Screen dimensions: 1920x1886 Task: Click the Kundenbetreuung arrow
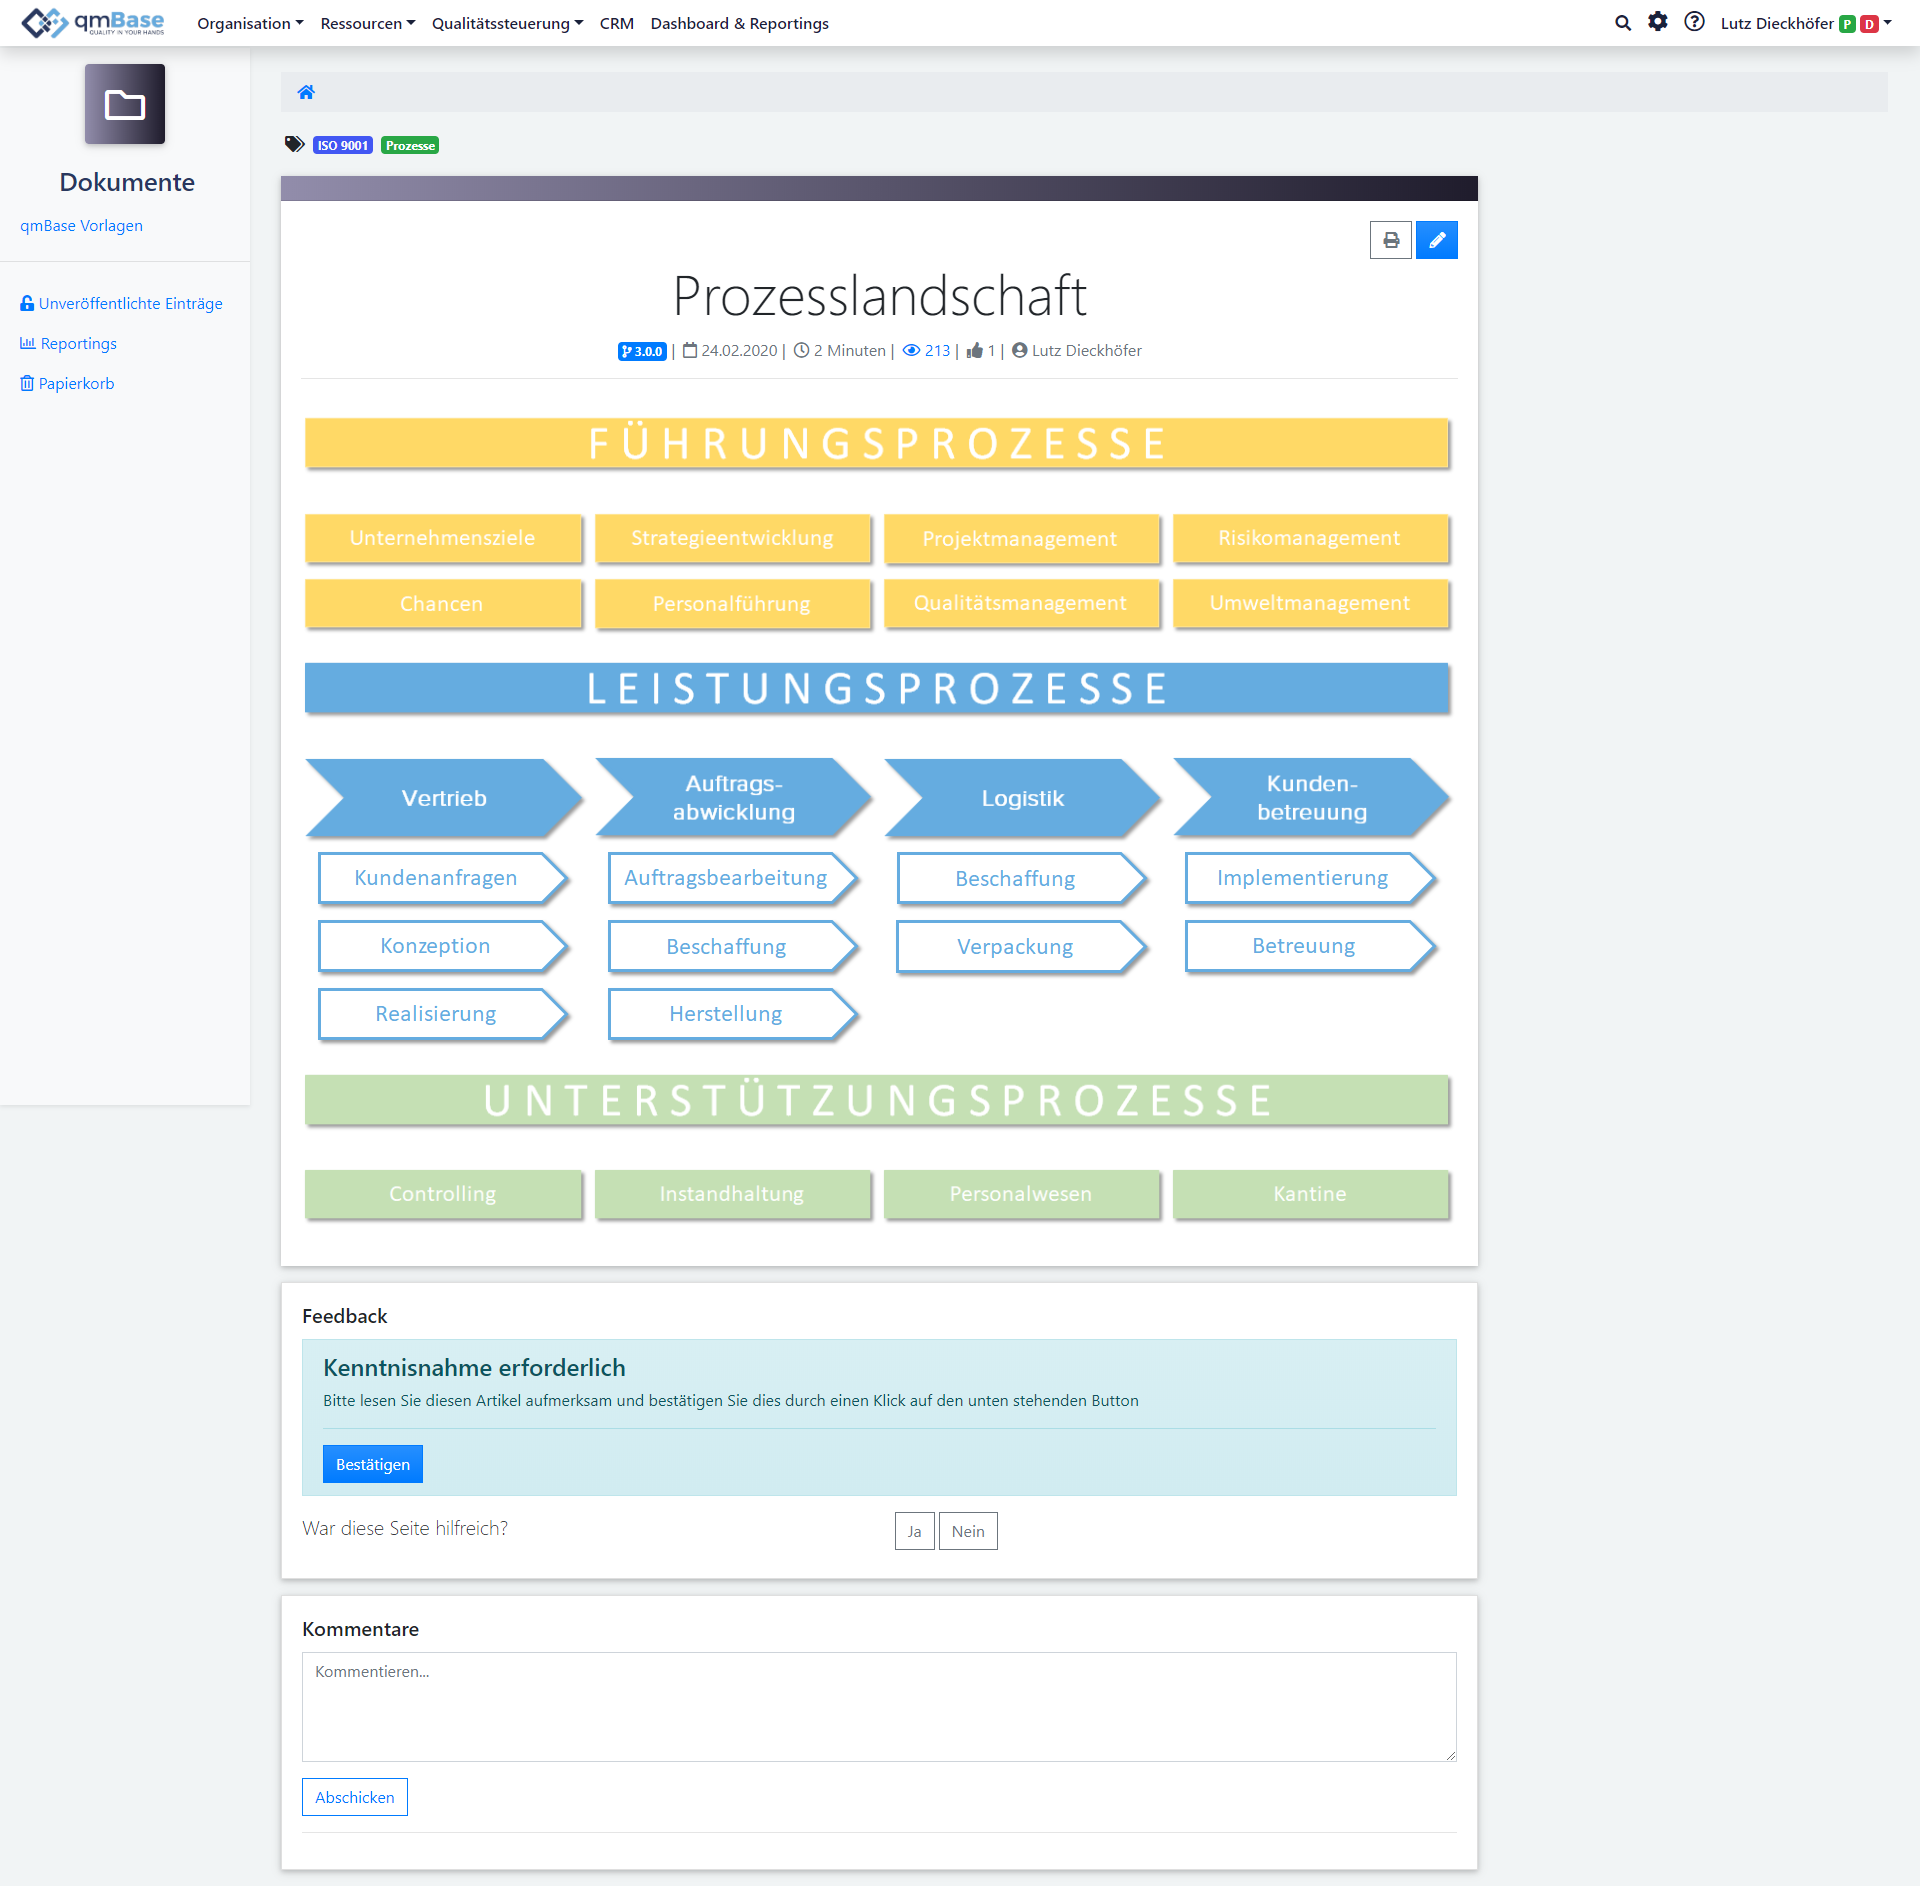click(x=1311, y=798)
